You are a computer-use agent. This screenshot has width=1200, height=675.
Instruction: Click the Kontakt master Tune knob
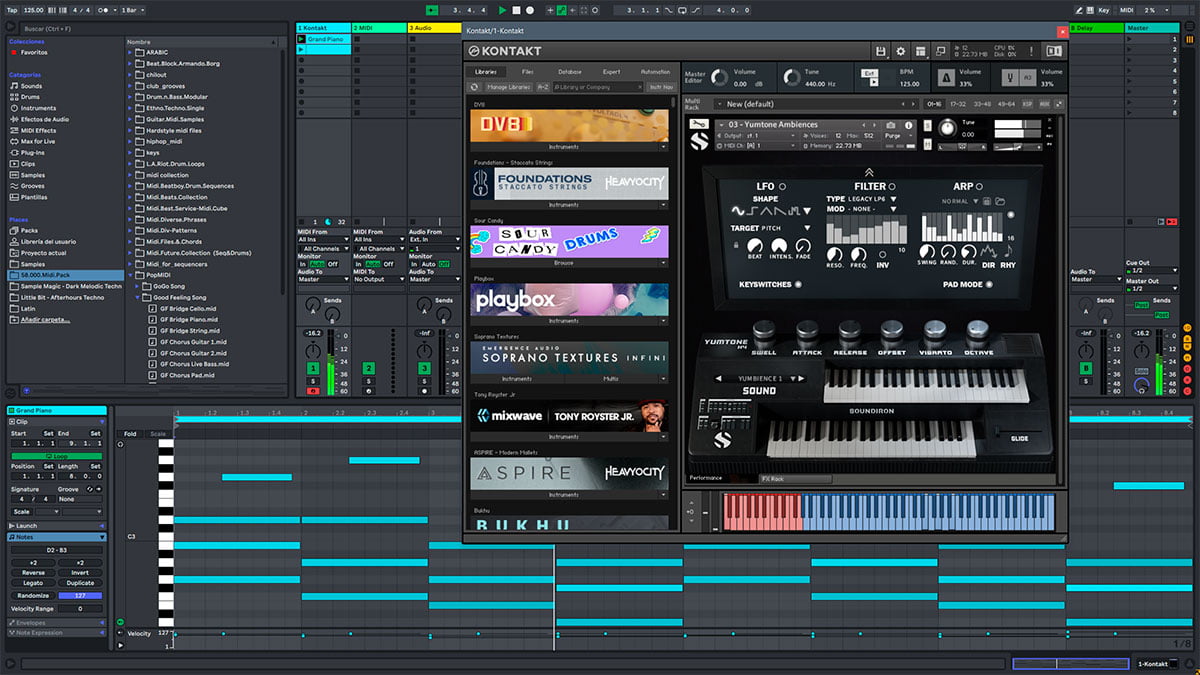pos(792,77)
